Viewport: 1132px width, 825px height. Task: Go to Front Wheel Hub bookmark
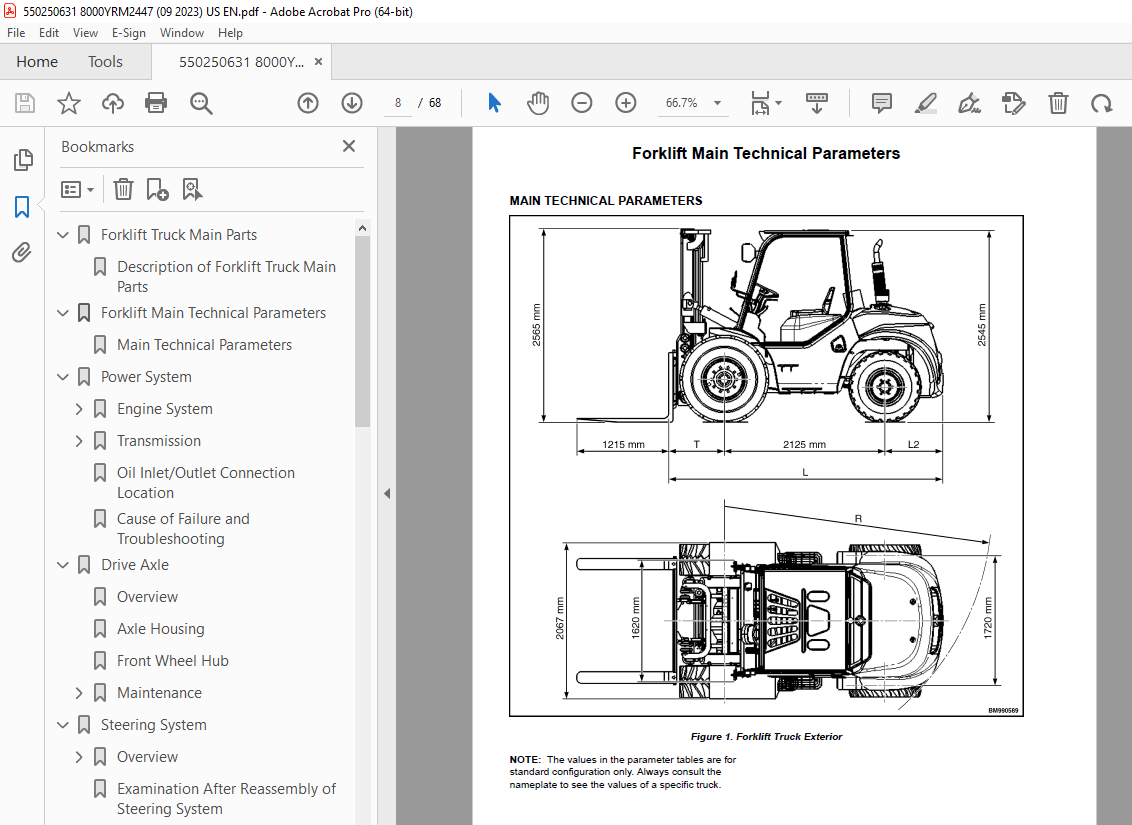173,660
